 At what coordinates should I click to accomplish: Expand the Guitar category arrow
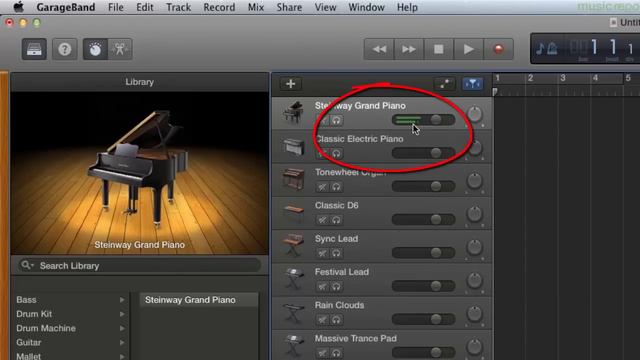coord(122,342)
